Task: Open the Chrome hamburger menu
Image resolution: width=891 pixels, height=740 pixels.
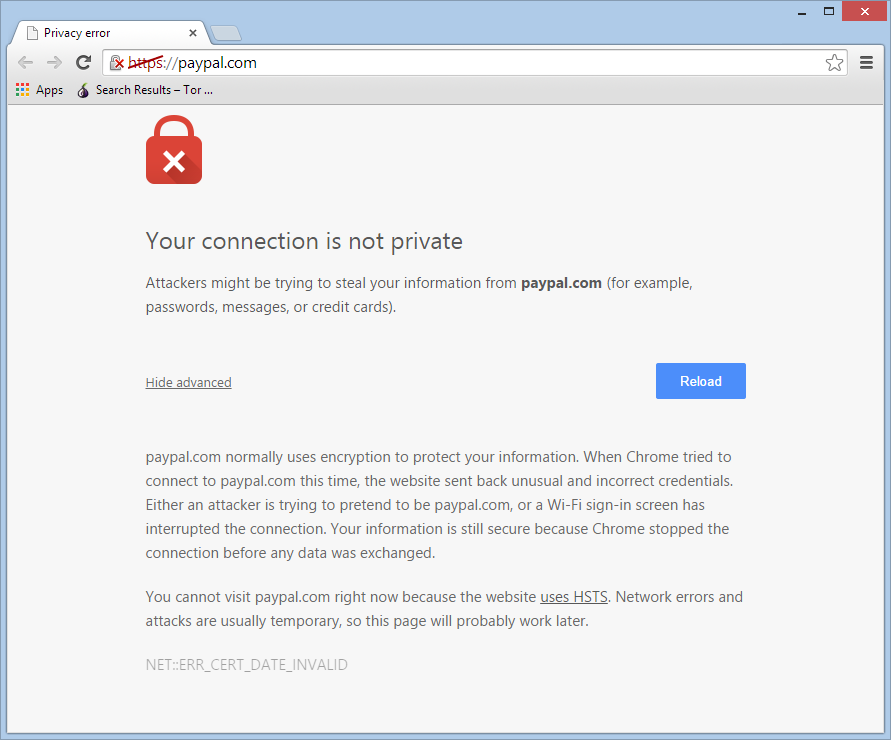Action: [x=866, y=63]
